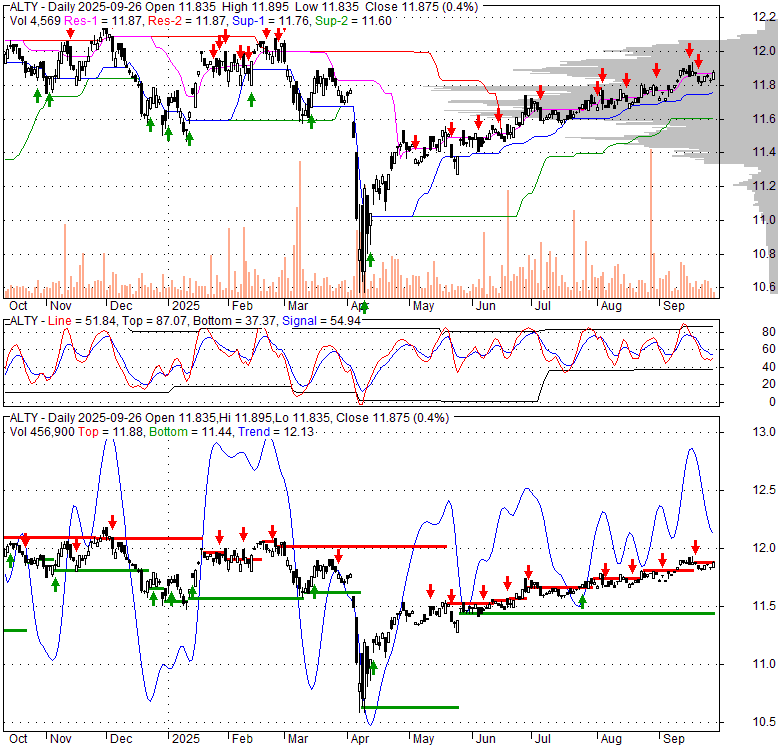
Task: Click the 12.5 axis label of bottom chart
Action: (764, 490)
